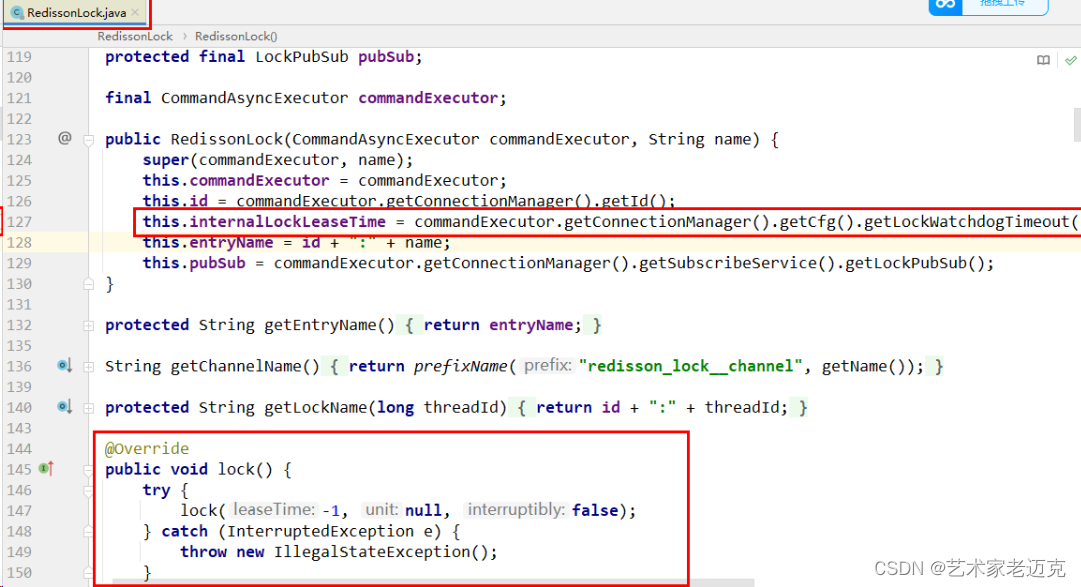Viewport: 1081px width, 587px height.
Task: Click the 'interruptibly:' parameter hint
Action: point(516,510)
